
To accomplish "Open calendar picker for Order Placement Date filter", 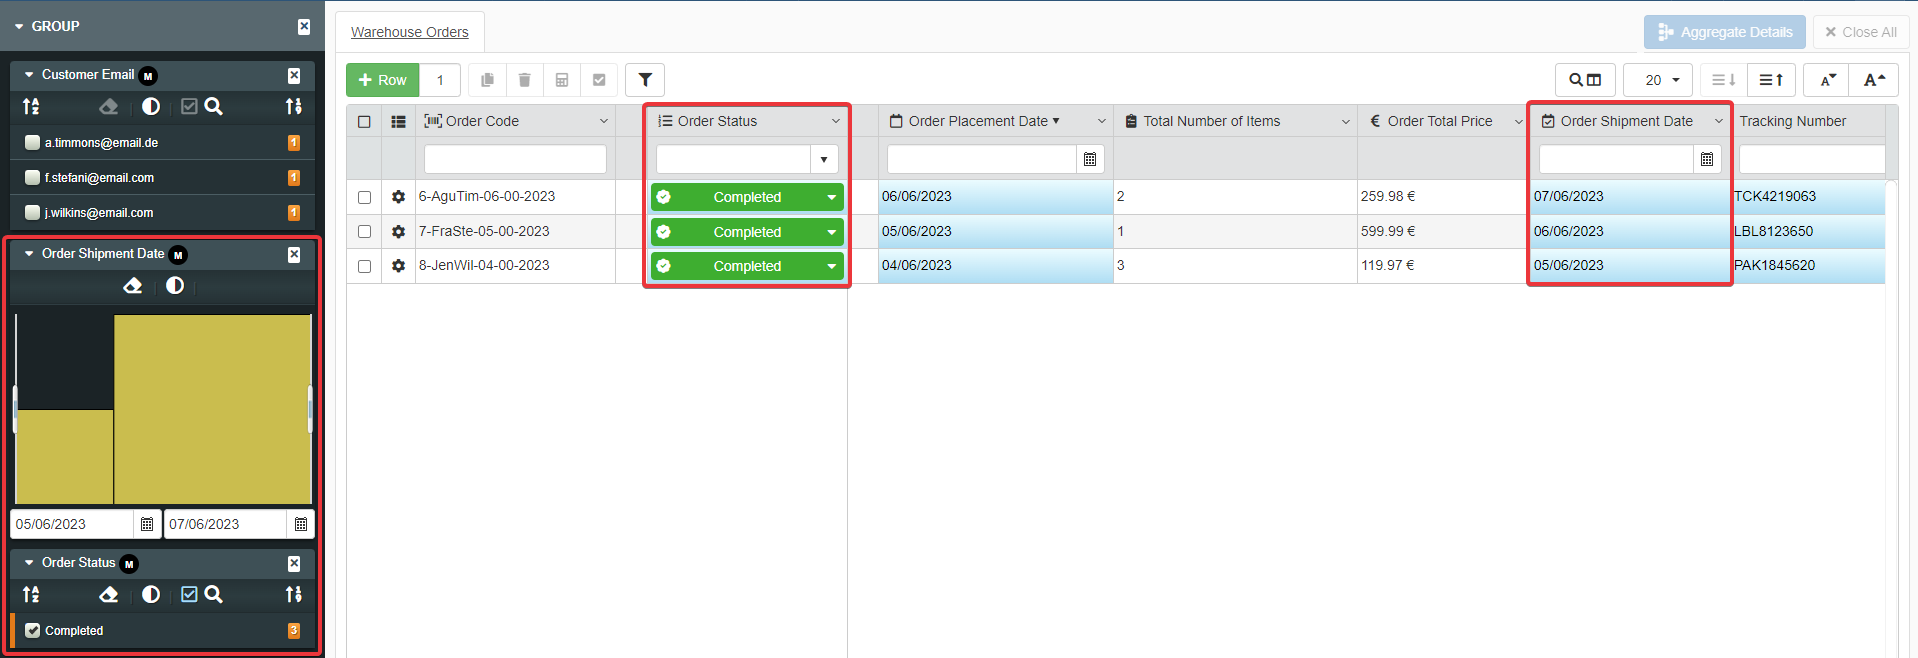I will pyautogui.click(x=1090, y=159).
